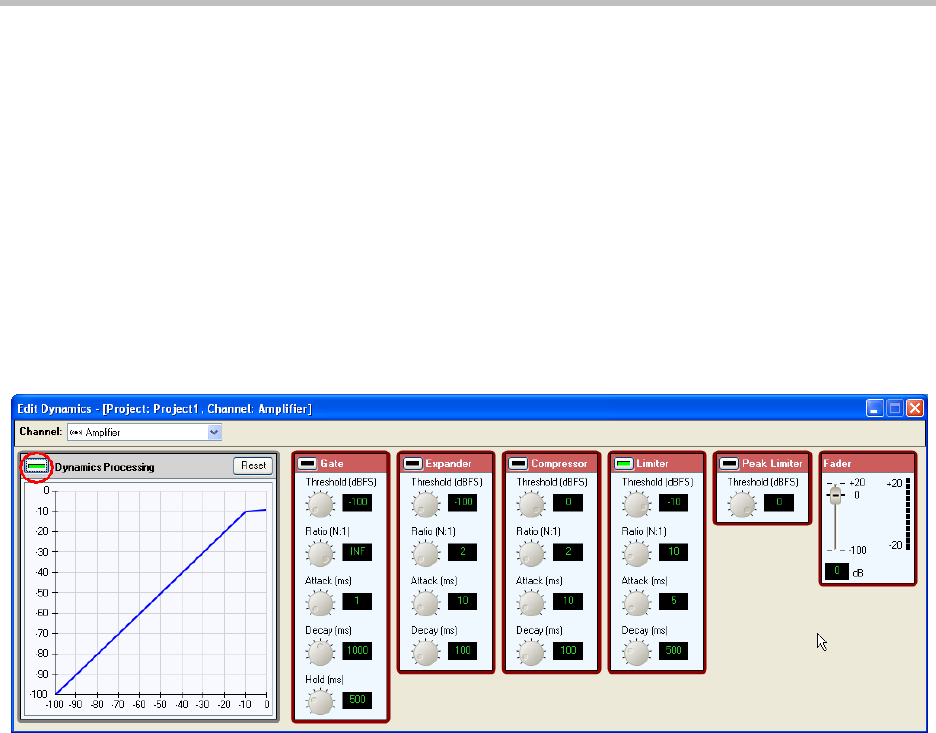Disable the Limiter section

tap(623, 464)
